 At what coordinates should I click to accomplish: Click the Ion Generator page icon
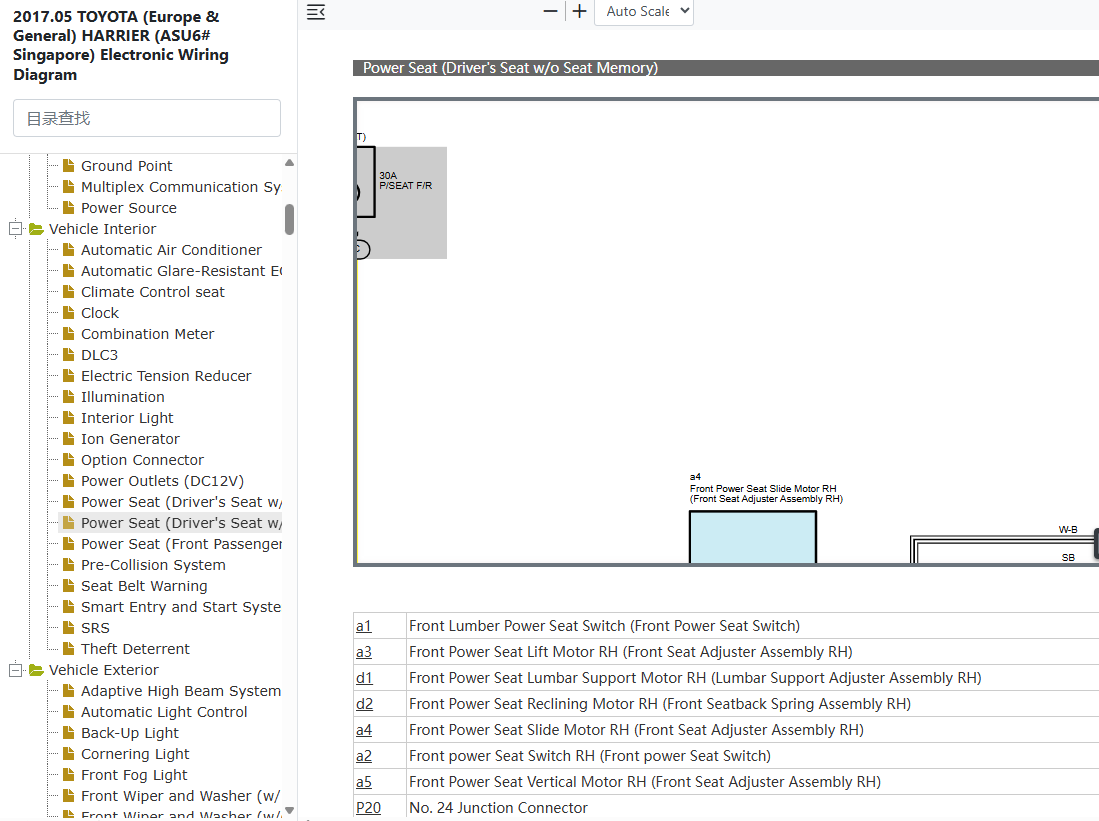[x=69, y=439]
